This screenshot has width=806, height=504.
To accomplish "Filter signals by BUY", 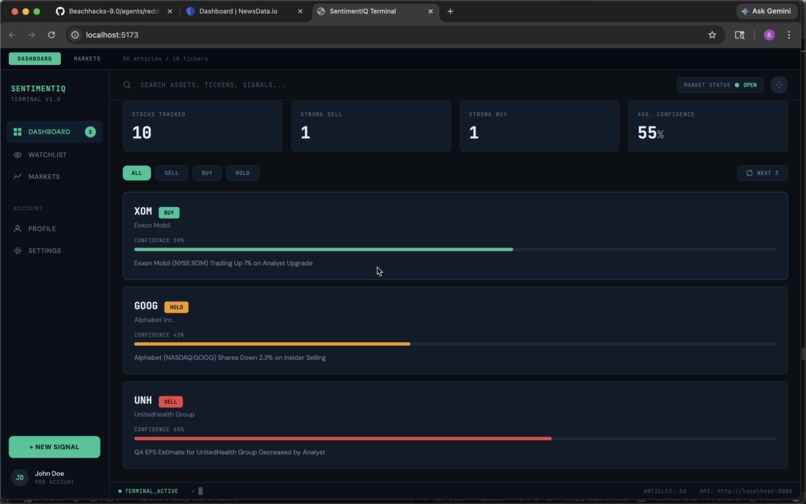I will pyautogui.click(x=207, y=173).
